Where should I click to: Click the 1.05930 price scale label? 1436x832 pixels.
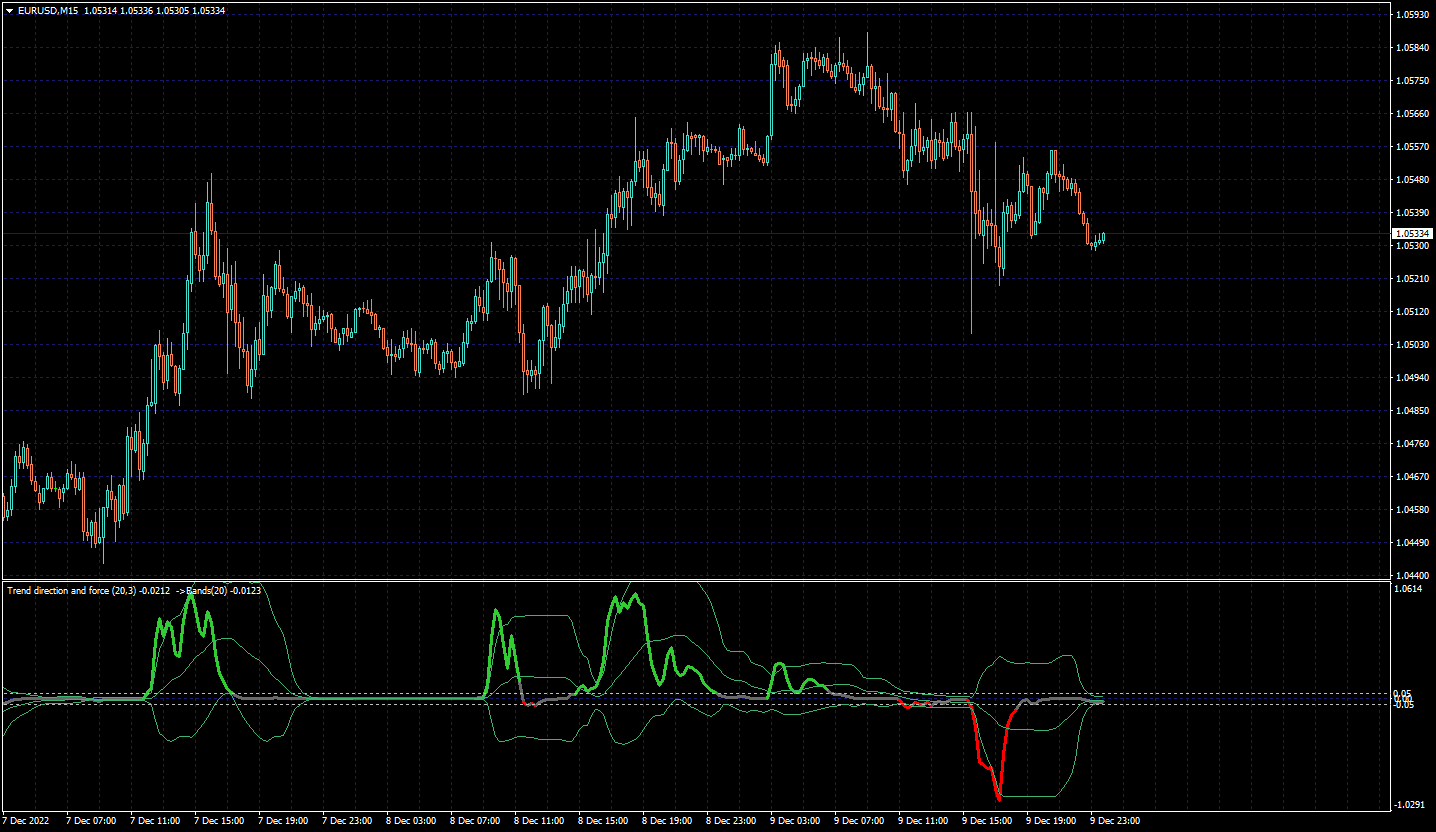1412,14
